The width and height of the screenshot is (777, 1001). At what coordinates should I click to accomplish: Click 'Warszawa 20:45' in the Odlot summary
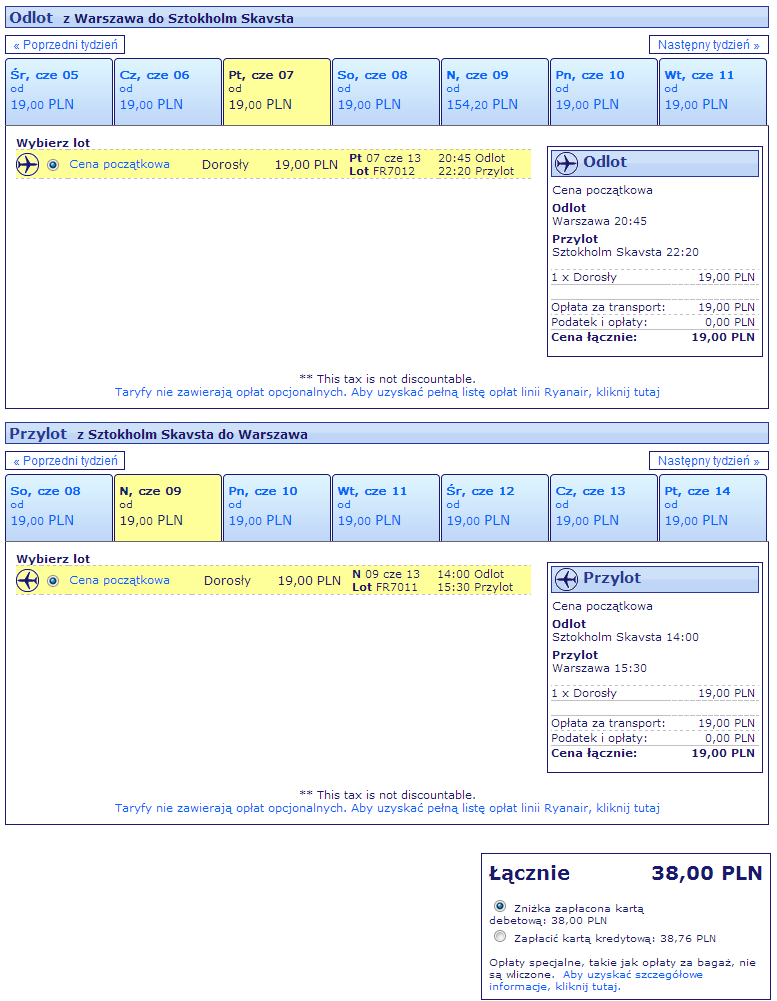[600, 222]
